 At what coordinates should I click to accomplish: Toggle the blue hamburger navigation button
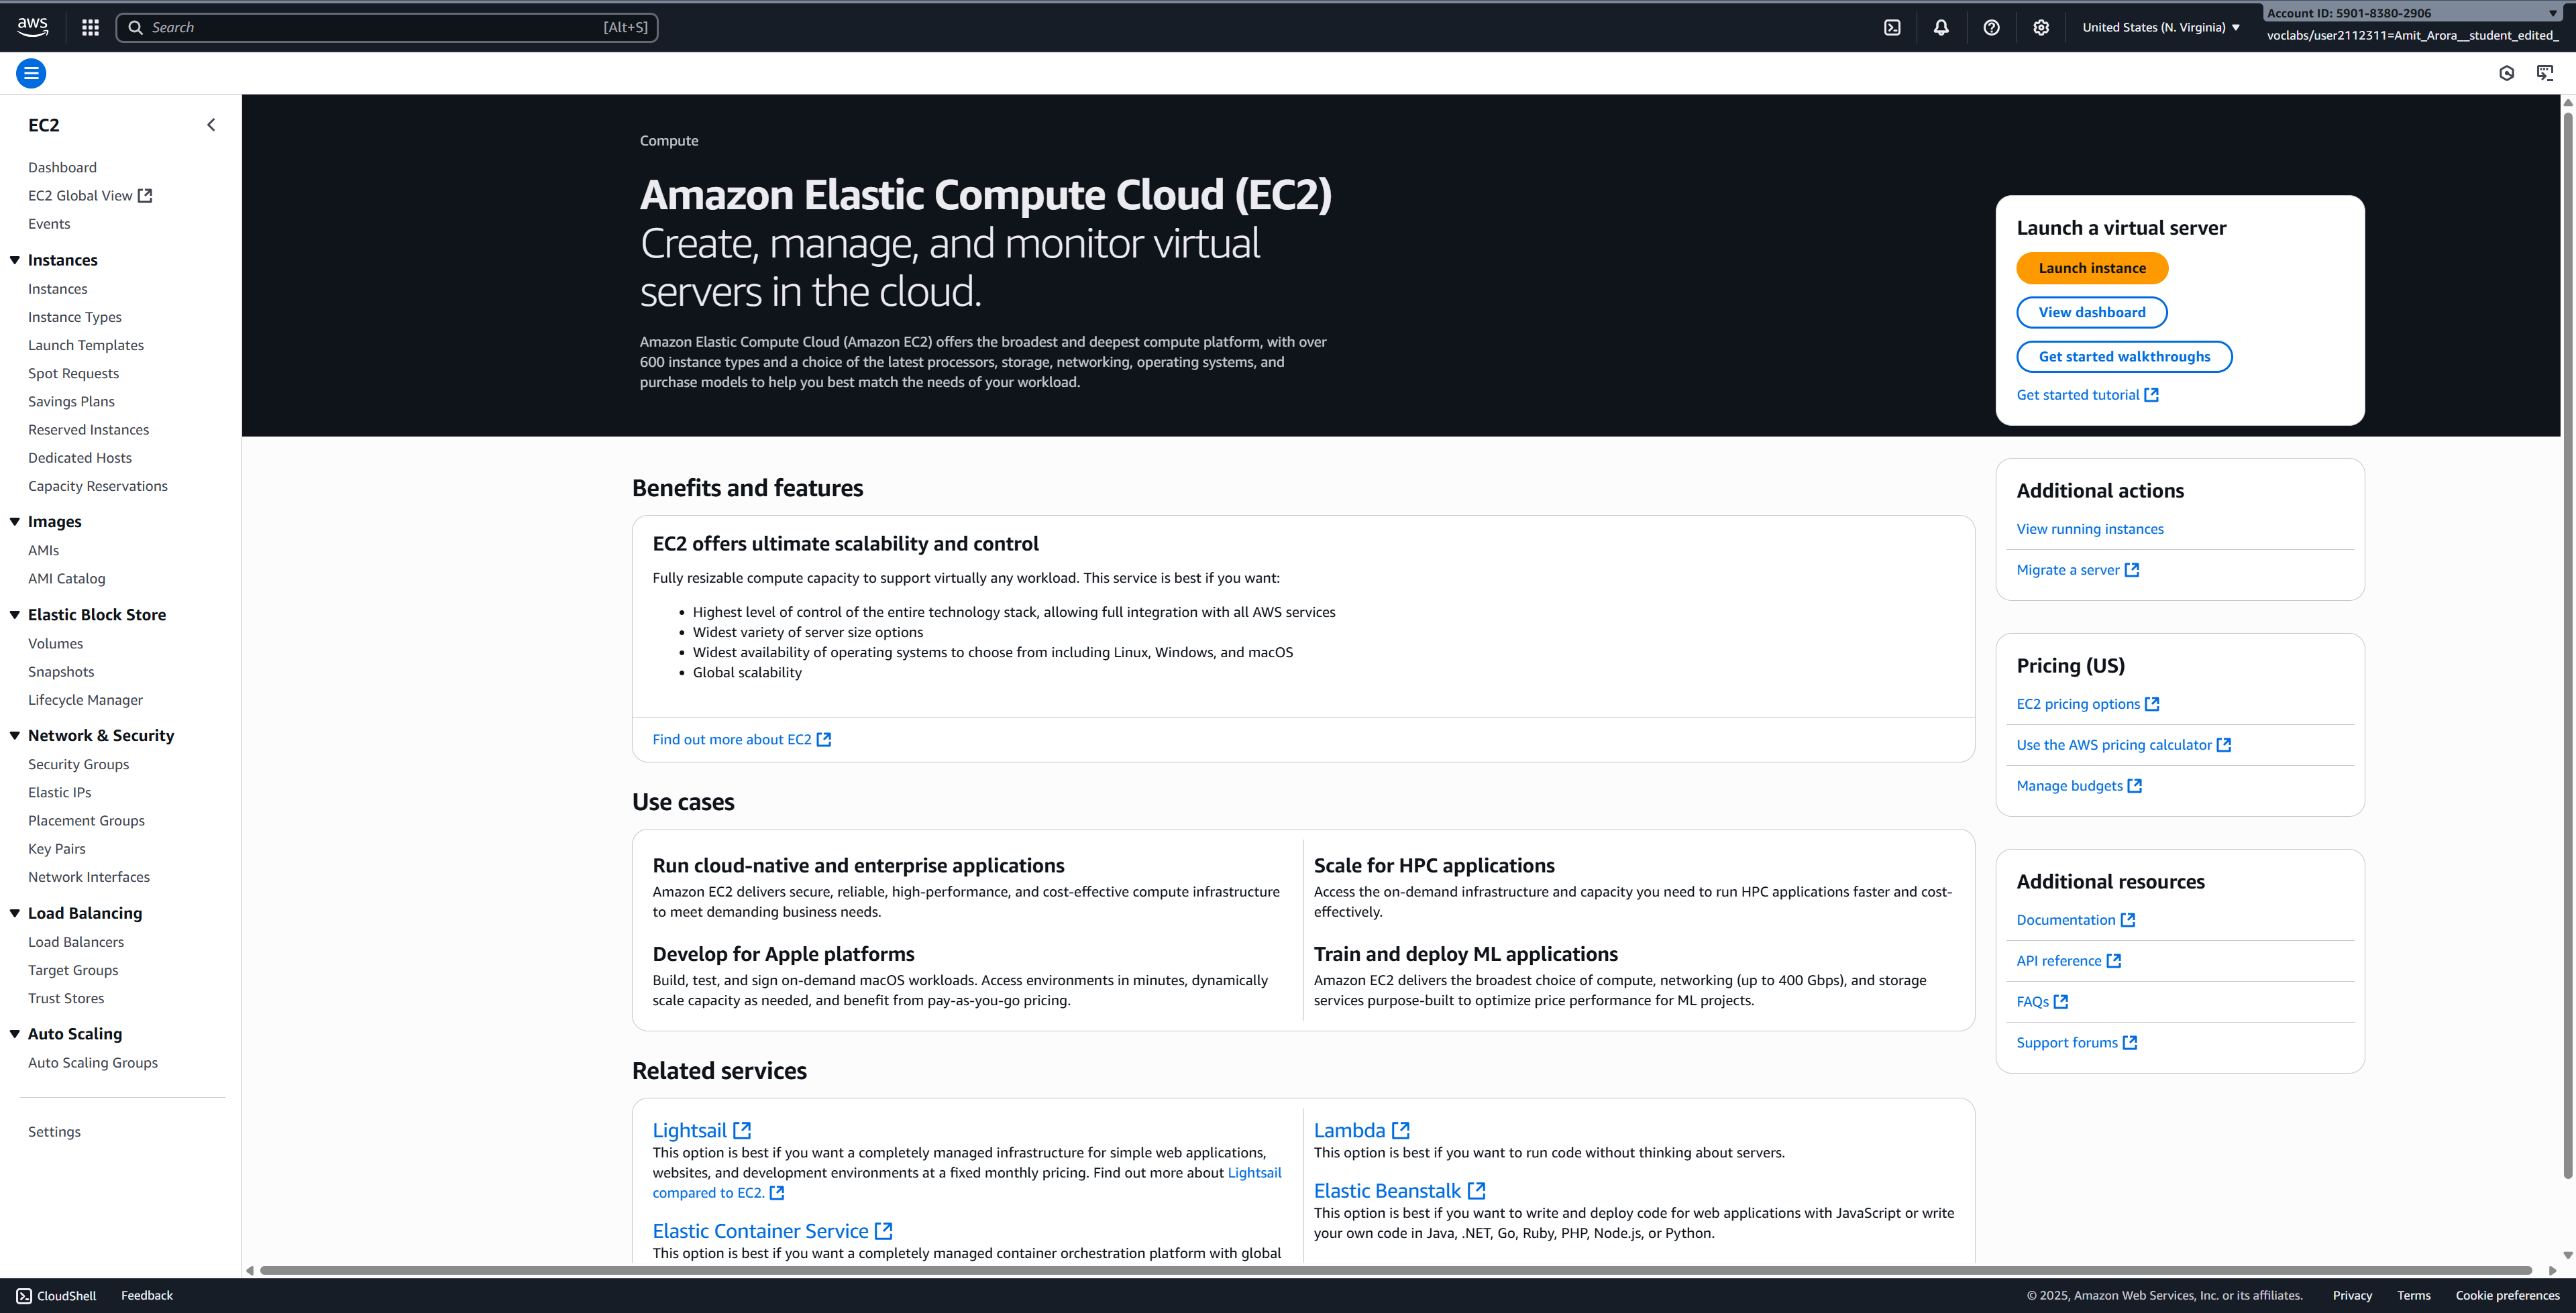click(x=31, y=73)
